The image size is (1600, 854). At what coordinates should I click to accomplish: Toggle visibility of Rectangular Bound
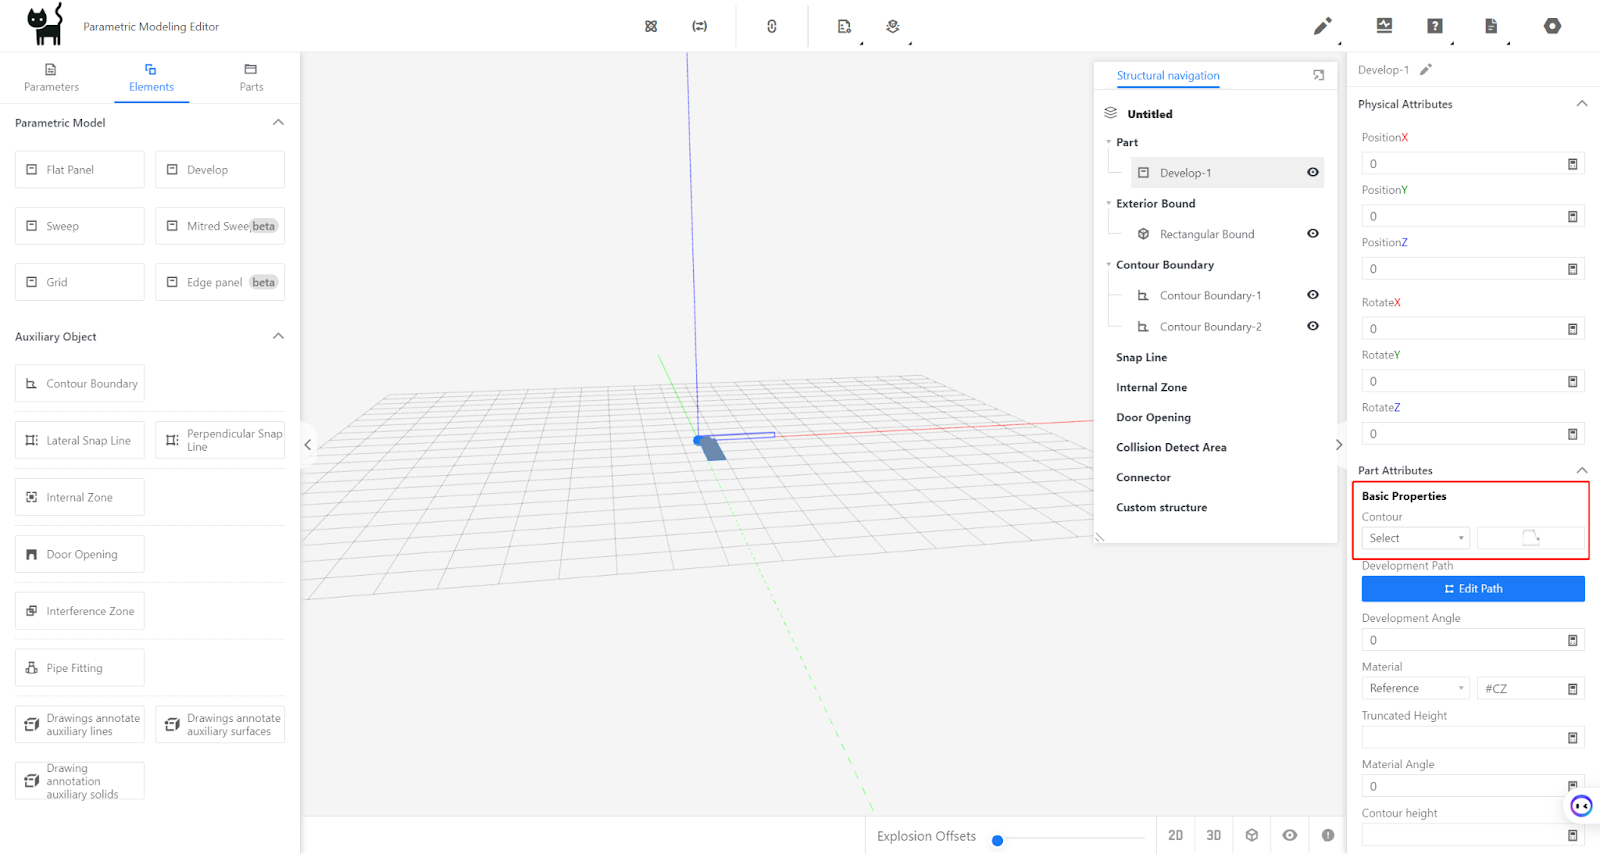1313,234
